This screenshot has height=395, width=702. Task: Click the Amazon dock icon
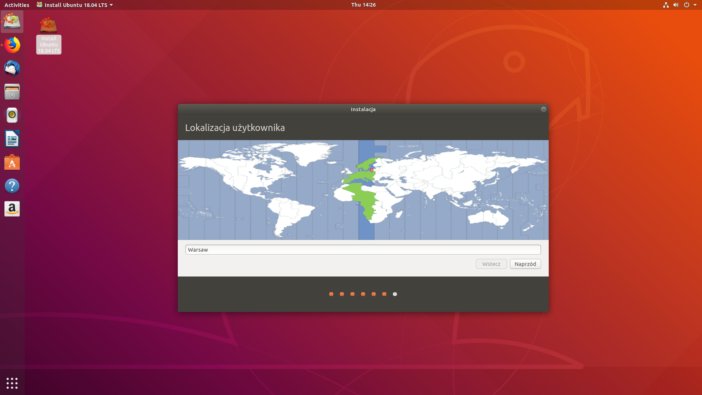coord(12,209)
